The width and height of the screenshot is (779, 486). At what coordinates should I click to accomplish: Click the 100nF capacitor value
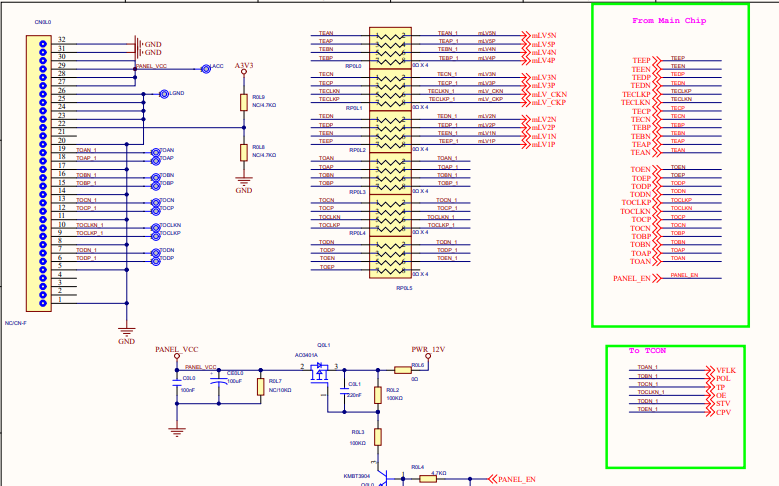coord(188,390)
